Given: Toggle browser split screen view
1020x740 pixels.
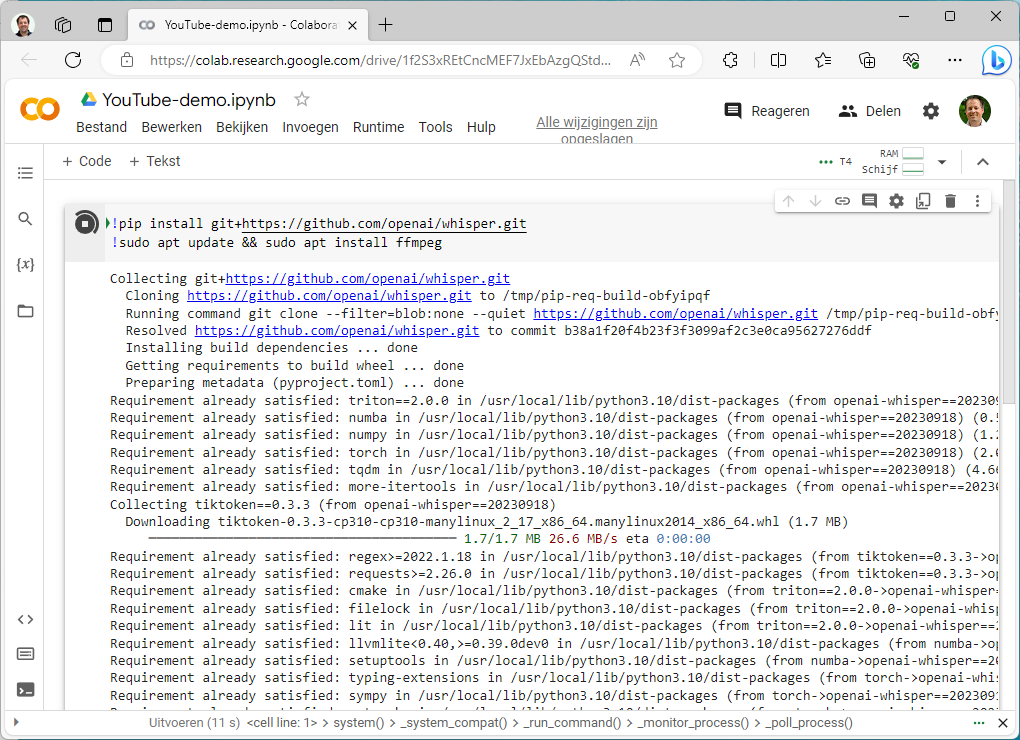Looking at the screenshot, I should click(778, 60).
